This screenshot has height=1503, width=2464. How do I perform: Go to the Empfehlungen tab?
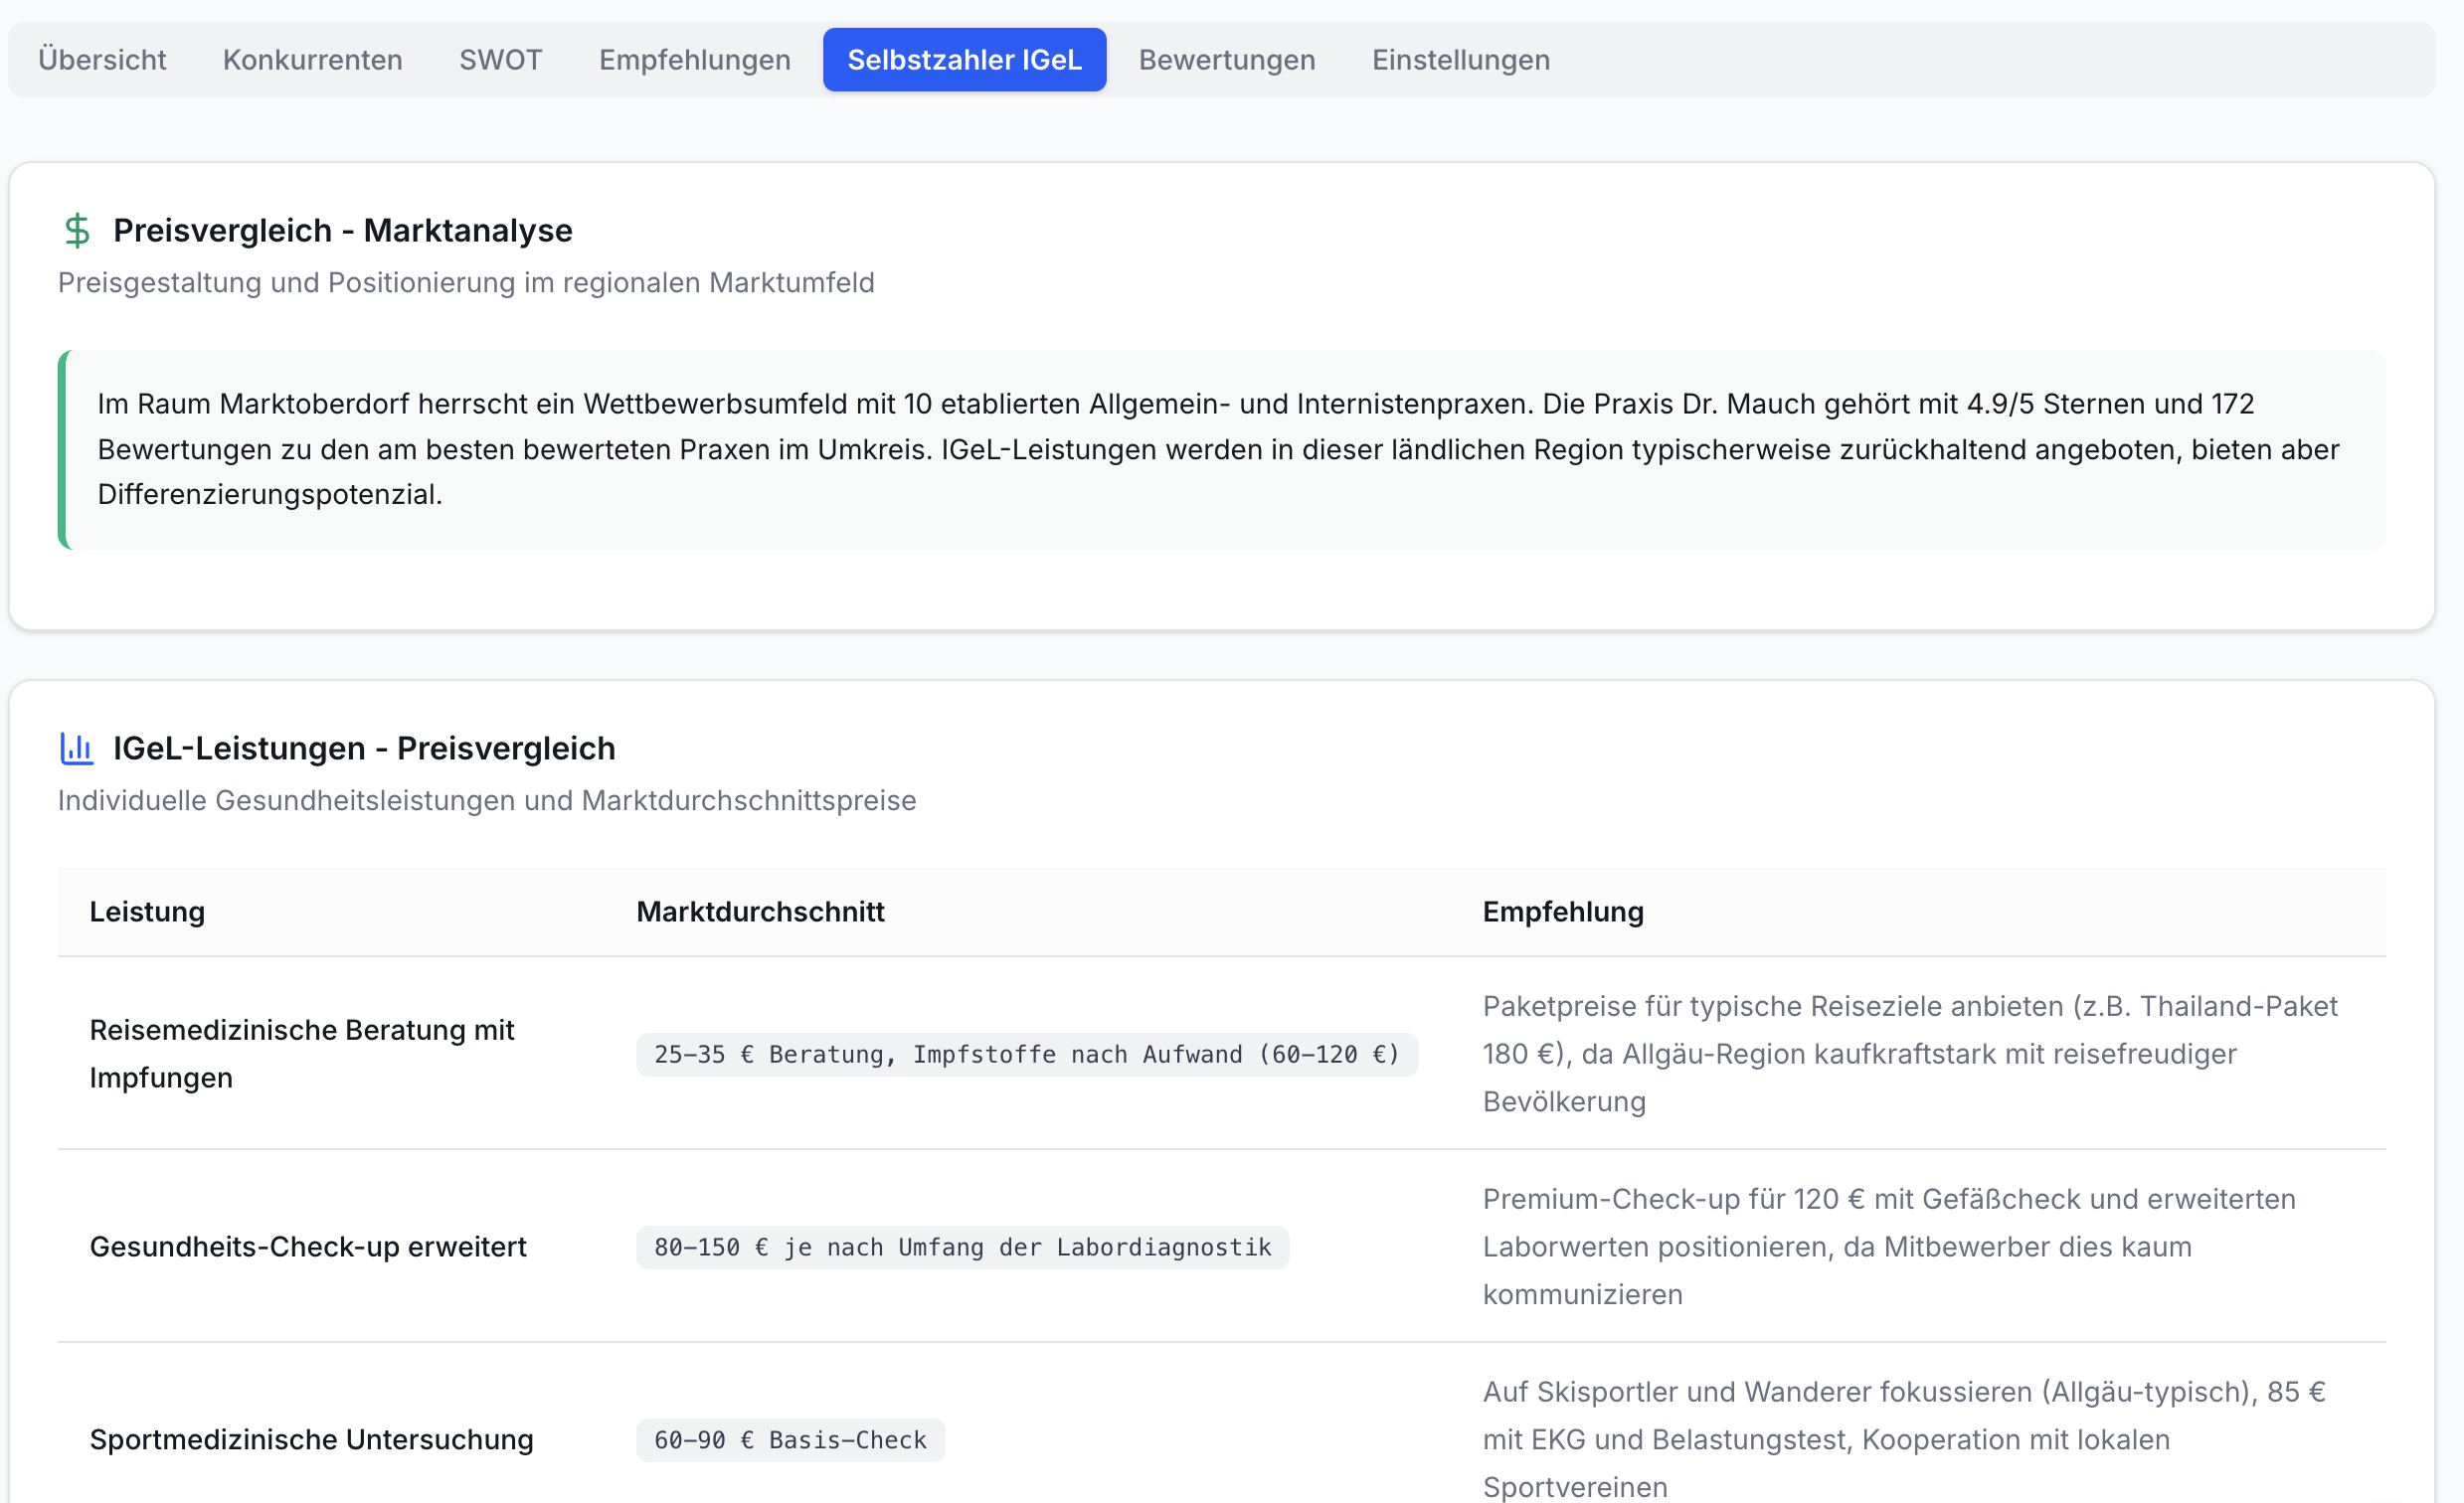click(x=694, y=60)
